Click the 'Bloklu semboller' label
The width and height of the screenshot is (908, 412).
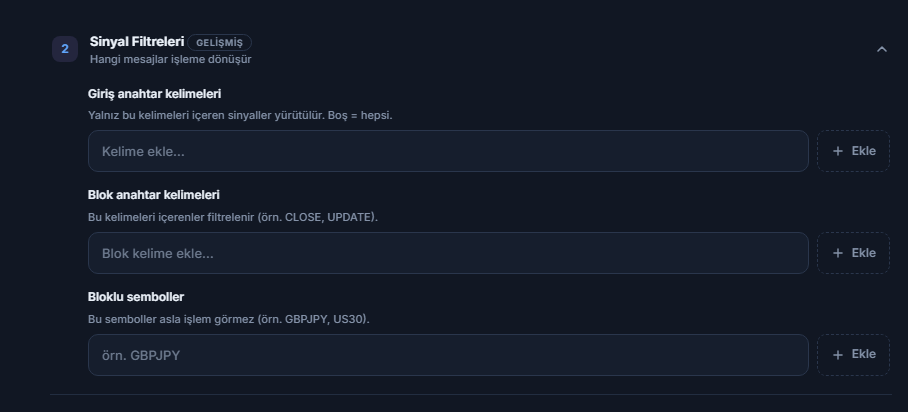136,297
